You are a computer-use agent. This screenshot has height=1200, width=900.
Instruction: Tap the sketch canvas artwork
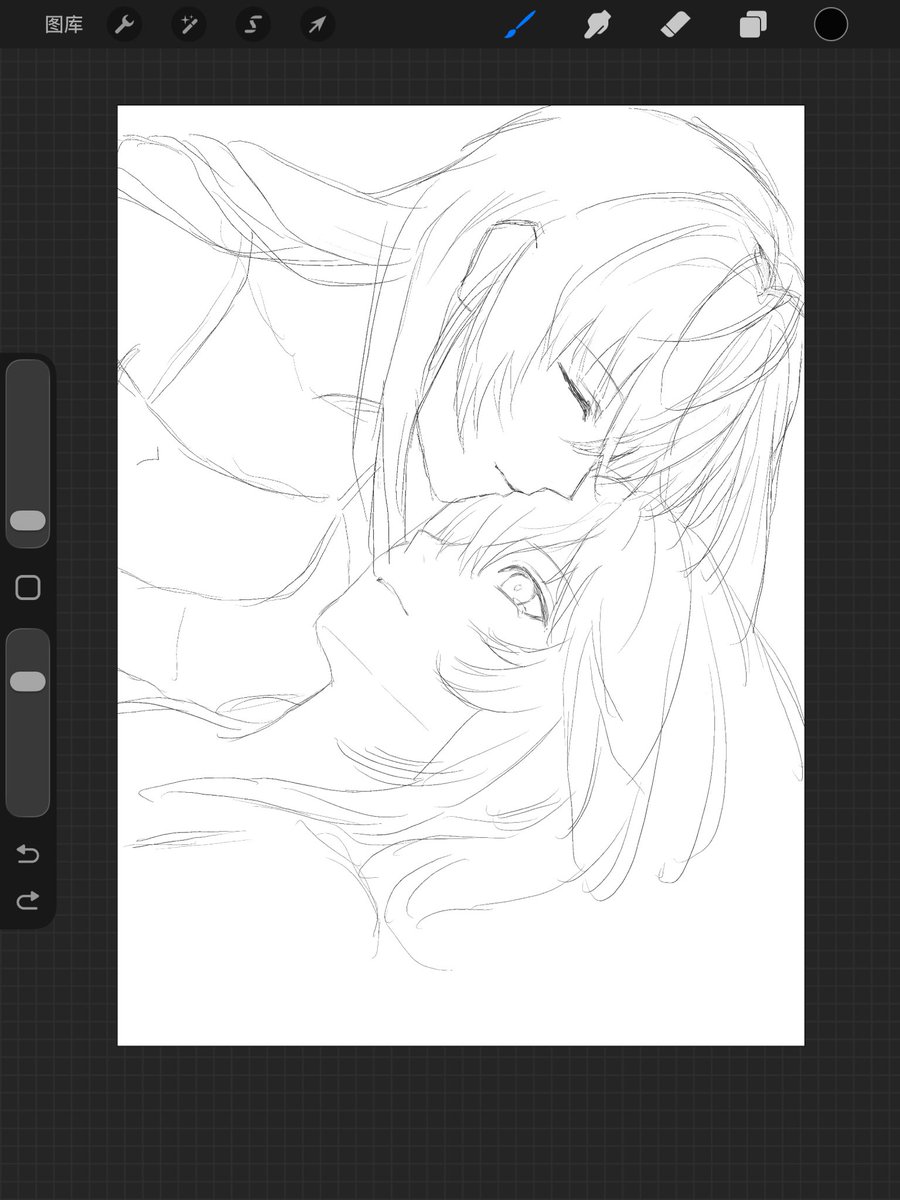461,575
